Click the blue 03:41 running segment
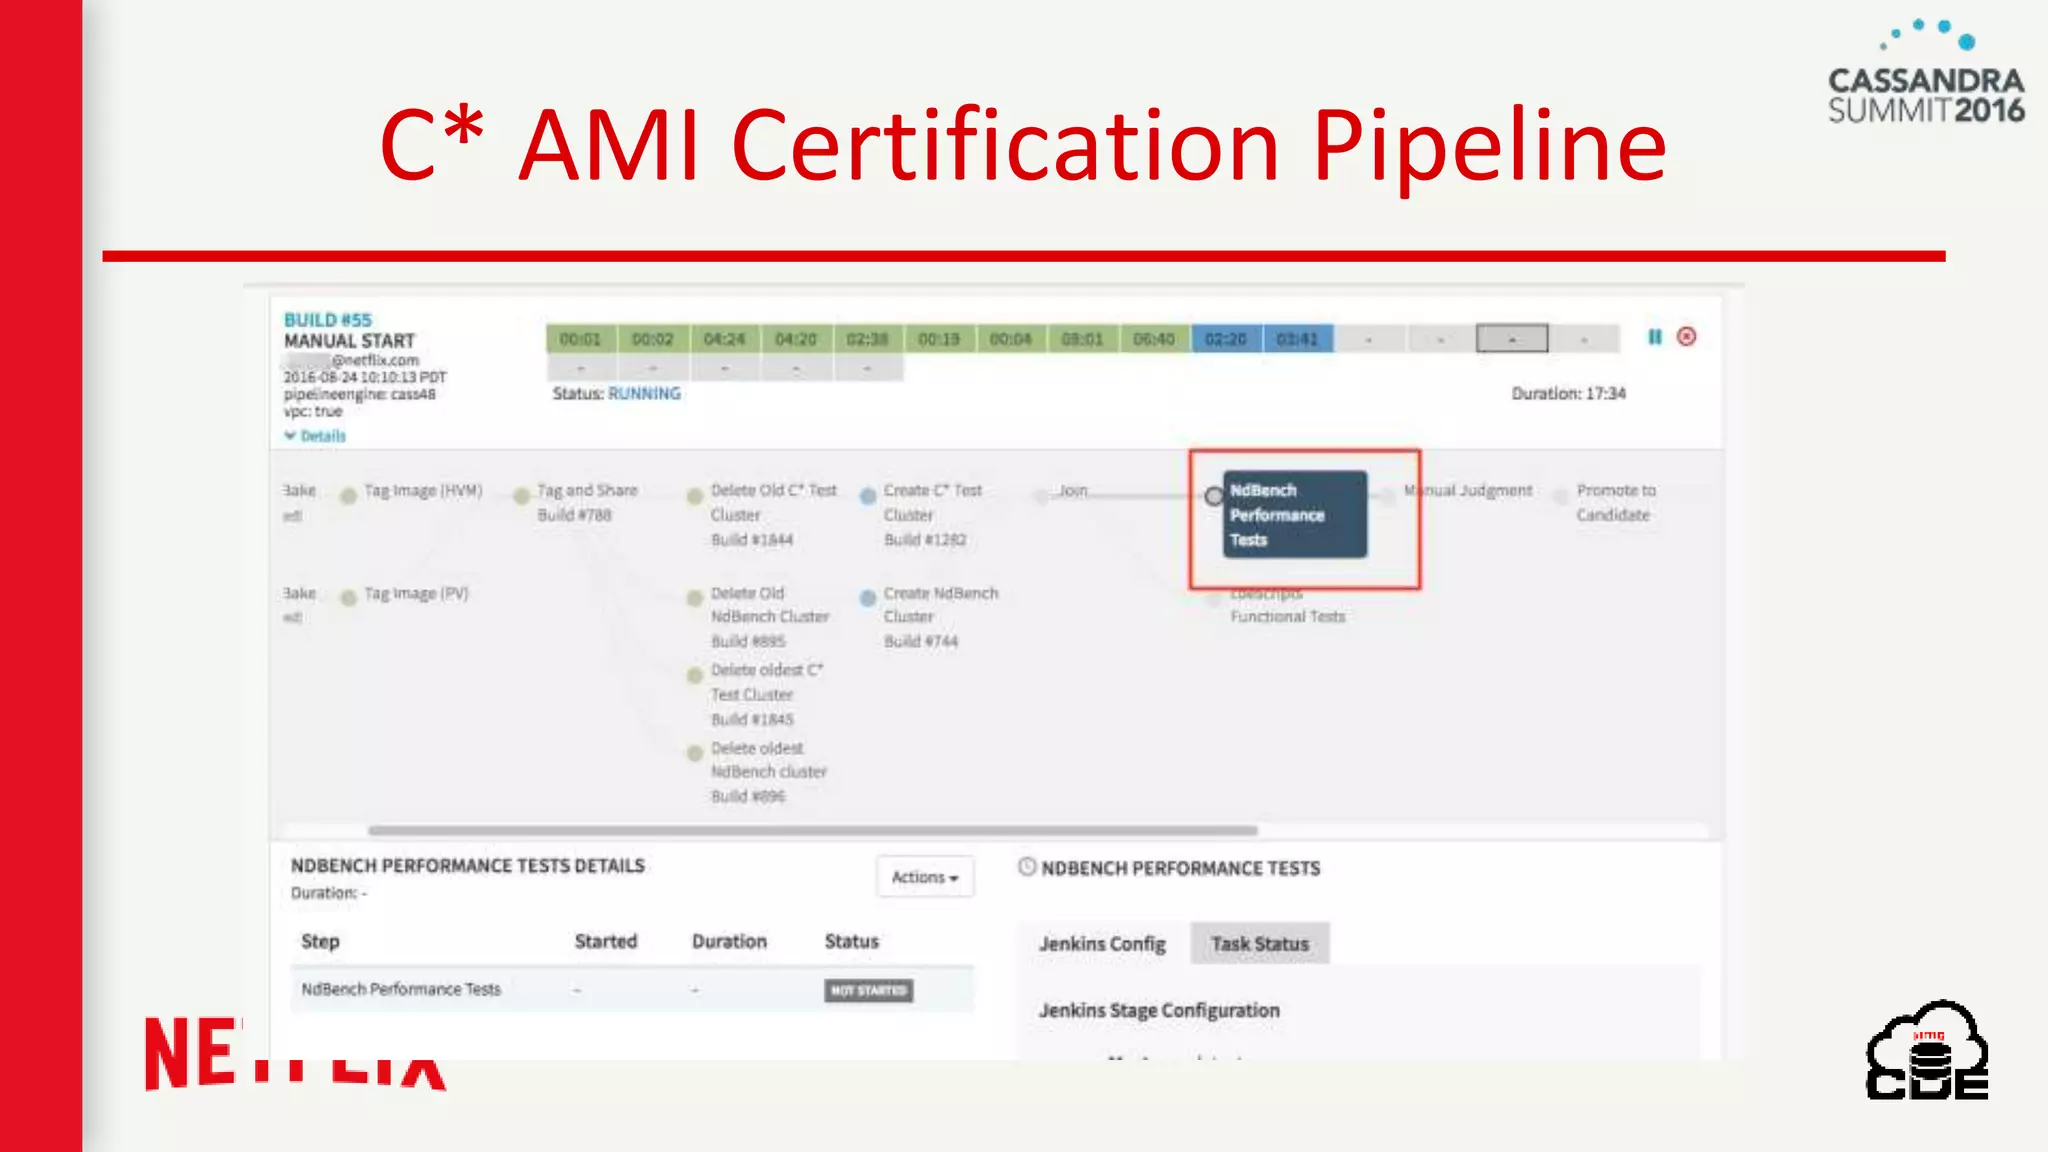The image size is (2048, 1152). (x=1298, y=339)
